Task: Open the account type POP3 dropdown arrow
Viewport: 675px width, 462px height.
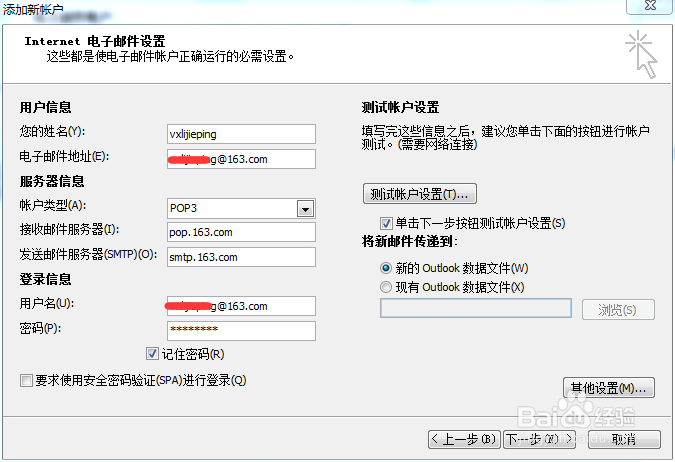Action: 305,209
